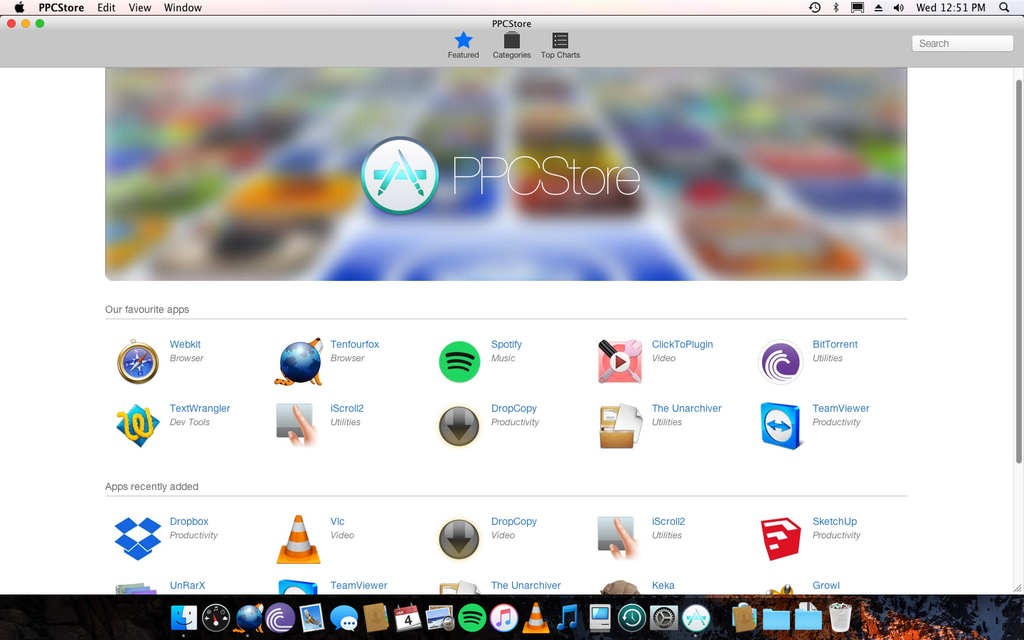
Task: Open the Edit menu
Action: [106, 8]
